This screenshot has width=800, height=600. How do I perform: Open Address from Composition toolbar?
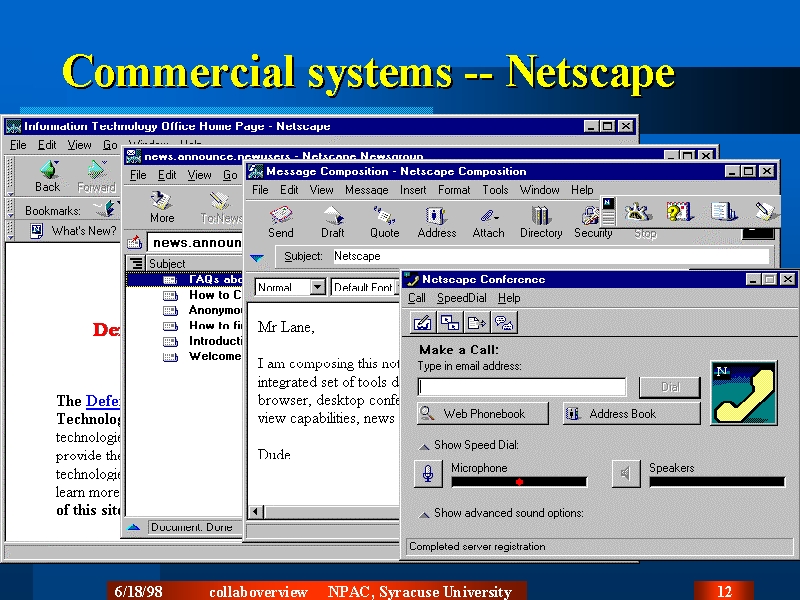(x=437, y=222)
